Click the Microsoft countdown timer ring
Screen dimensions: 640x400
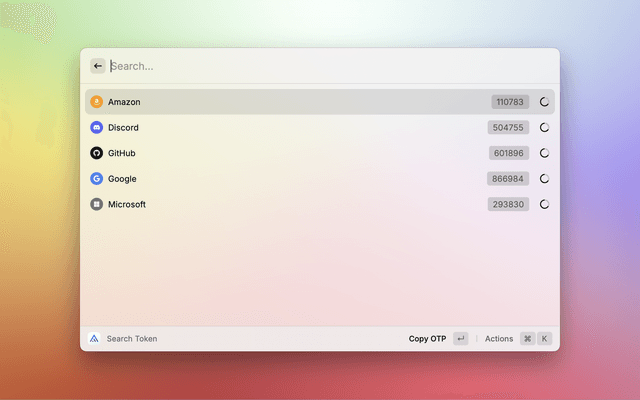pyautogui.click(x=545, y=204)
